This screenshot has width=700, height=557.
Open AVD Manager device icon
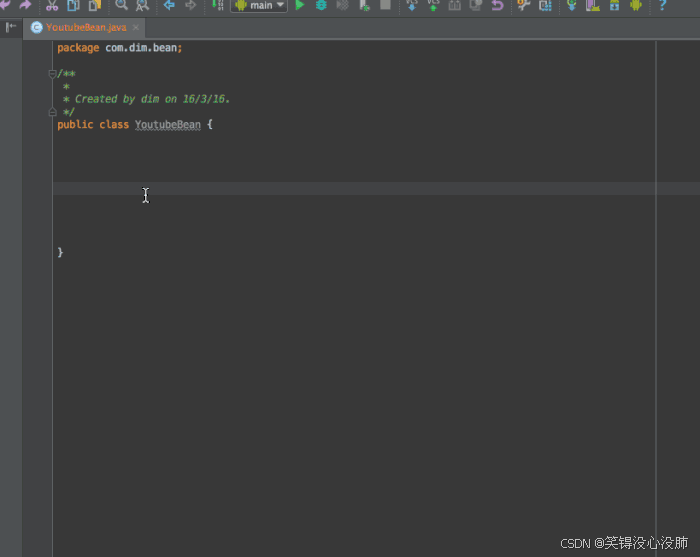[593, 5]
